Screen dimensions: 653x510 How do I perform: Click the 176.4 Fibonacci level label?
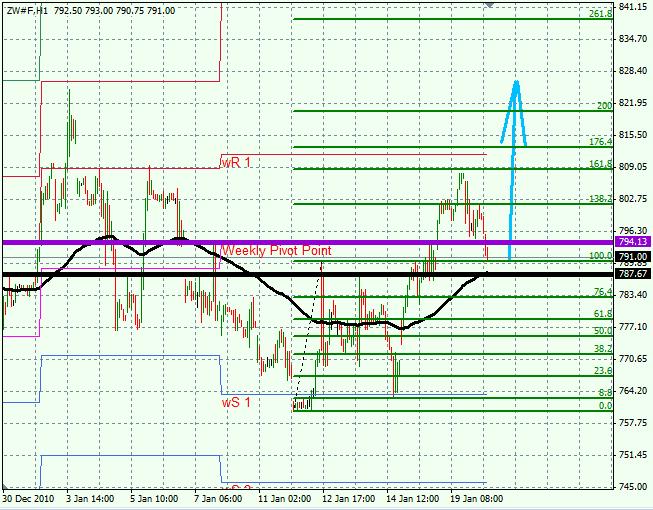coord(601,142)
